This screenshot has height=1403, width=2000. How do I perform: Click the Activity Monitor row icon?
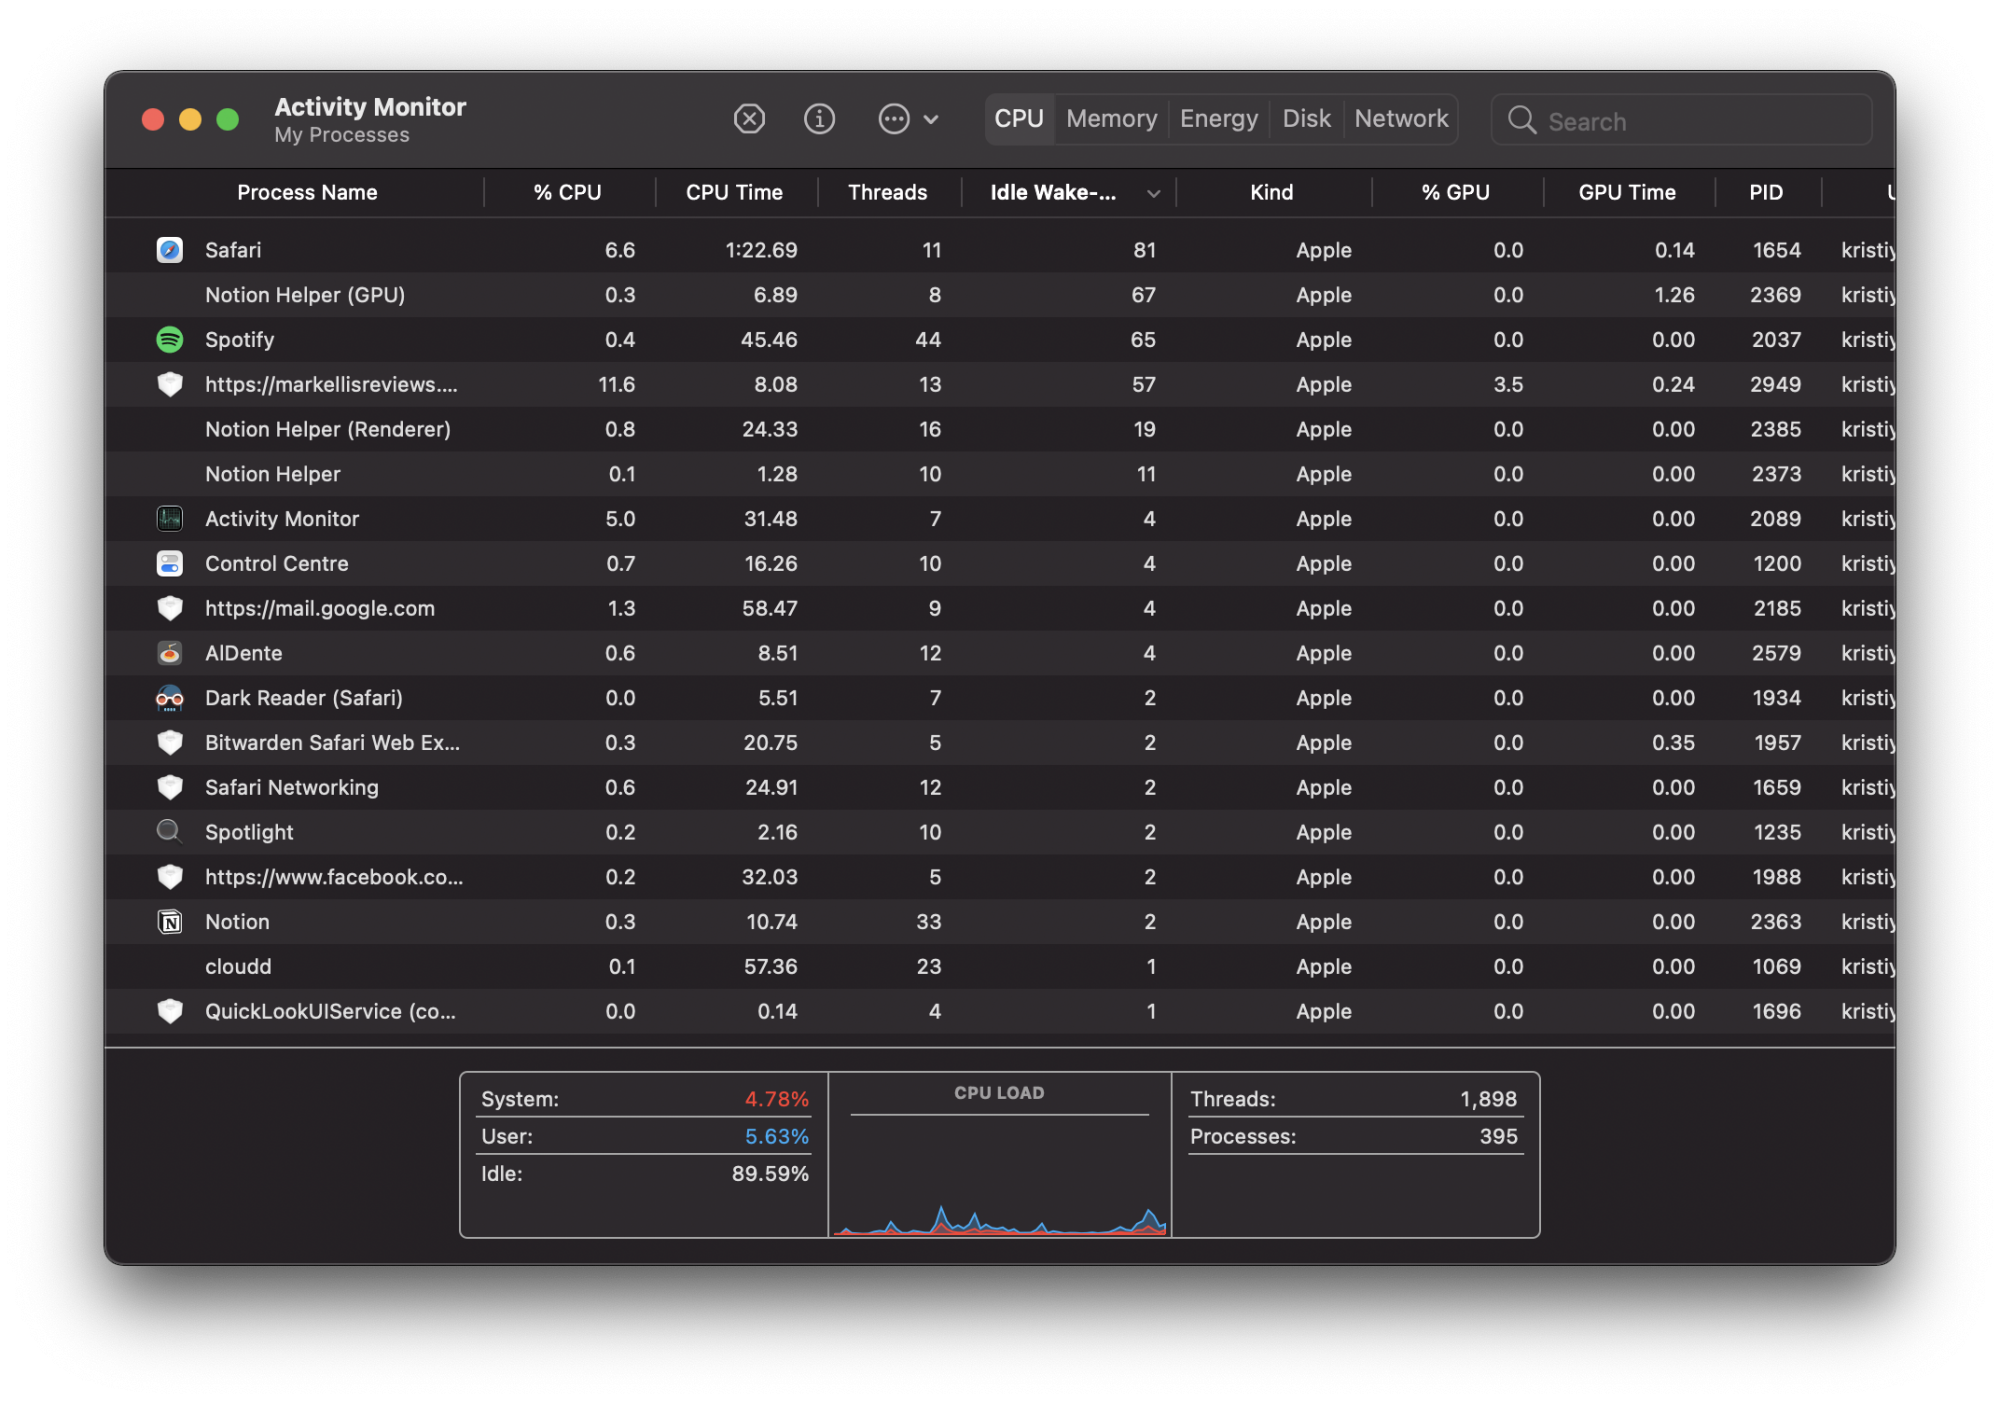(x=170, y=519)
